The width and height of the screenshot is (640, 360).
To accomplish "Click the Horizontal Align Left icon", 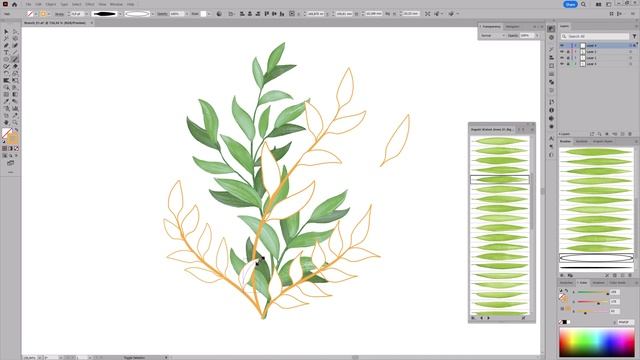I will click(242, 13).
